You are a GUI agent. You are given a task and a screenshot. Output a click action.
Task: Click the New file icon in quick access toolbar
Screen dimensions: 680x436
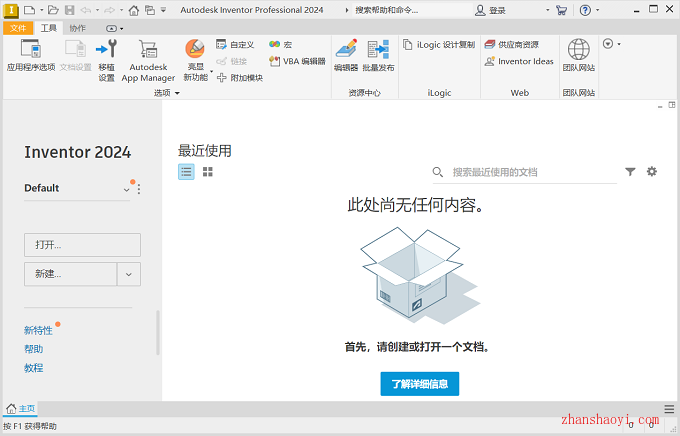[29, 10]
